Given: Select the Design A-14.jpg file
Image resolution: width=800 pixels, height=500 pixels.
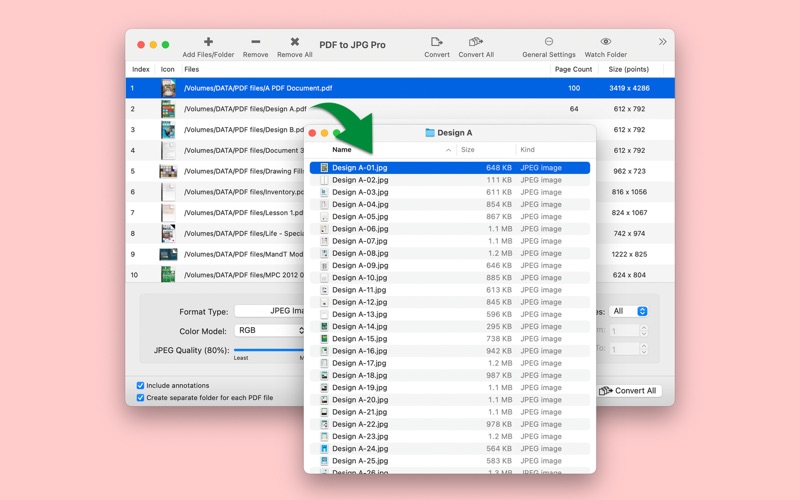Looking at the screenshot, I should (x=360, y=326).
